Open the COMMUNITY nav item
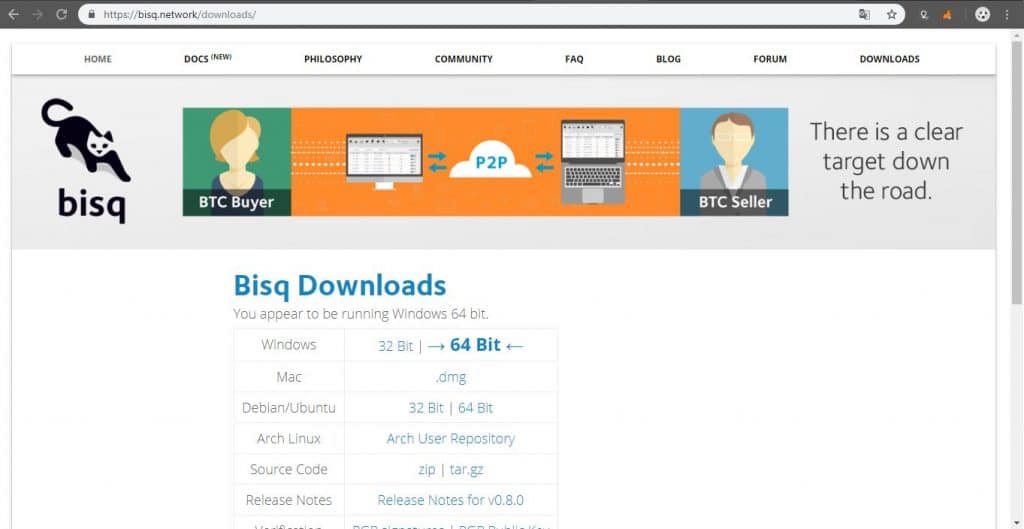 pos(464,59)
